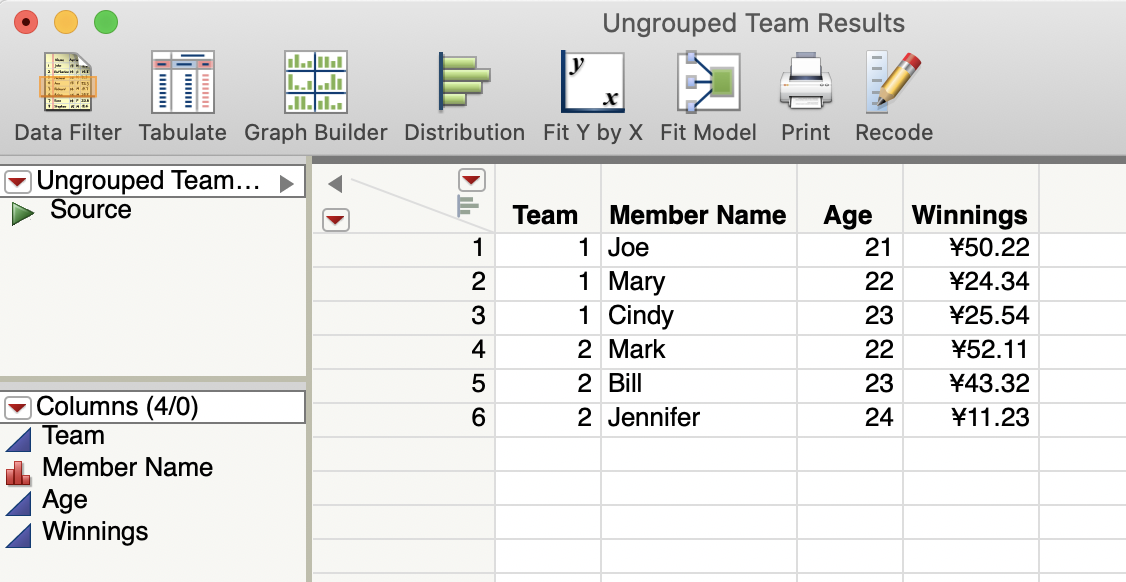The width and height of the screenshot is (1126, 582).
Task: Open the Ungrouped Team table red triangle menu
Action: pyautogui.click(x=18, y=181)
